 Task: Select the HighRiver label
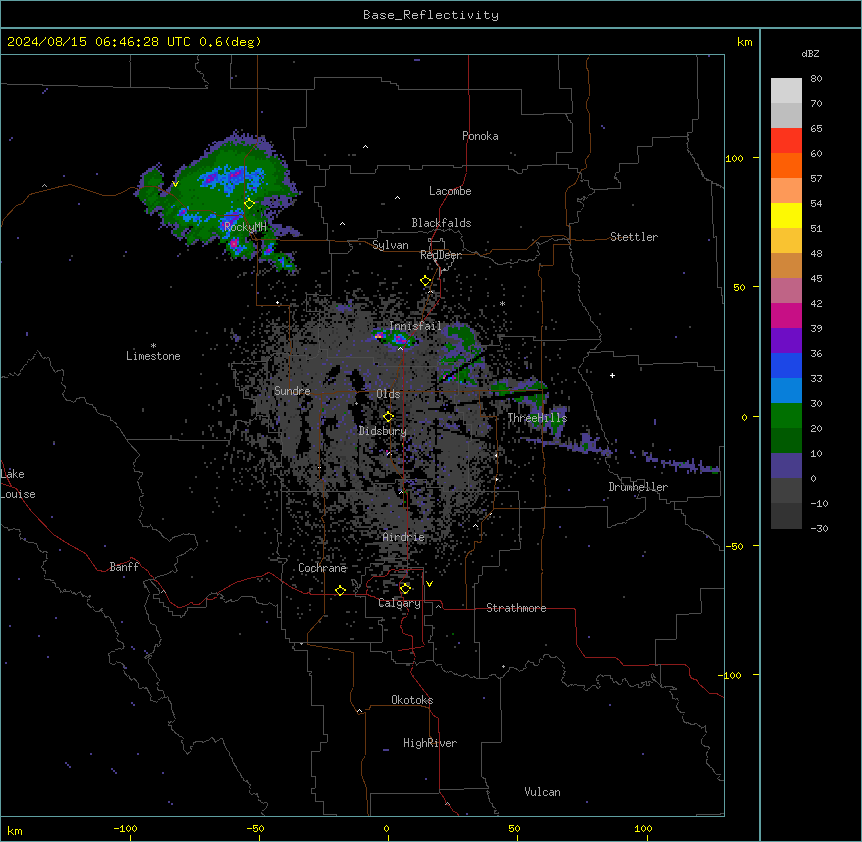pyautogui.click(x=430, y=743)
